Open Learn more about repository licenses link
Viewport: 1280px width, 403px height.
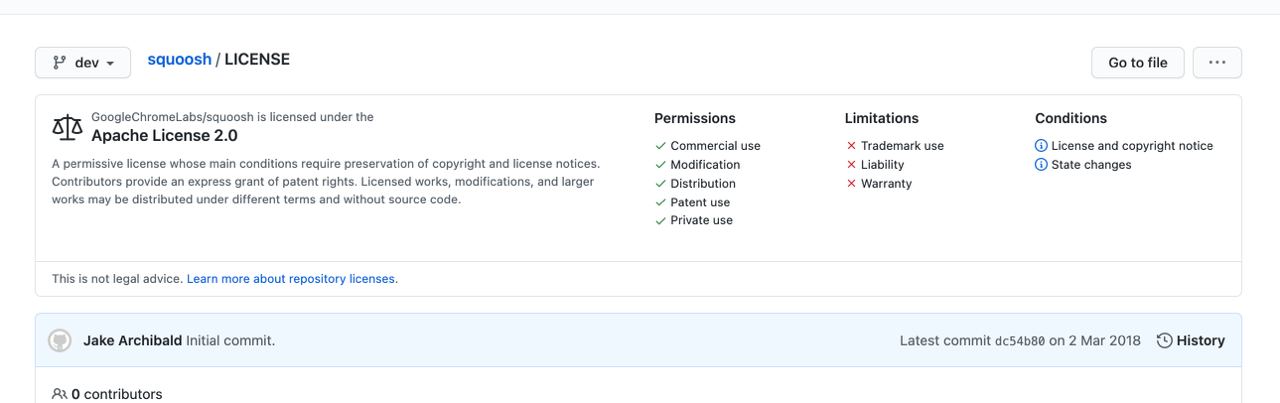pyautogui.click(x=291, y=279)
